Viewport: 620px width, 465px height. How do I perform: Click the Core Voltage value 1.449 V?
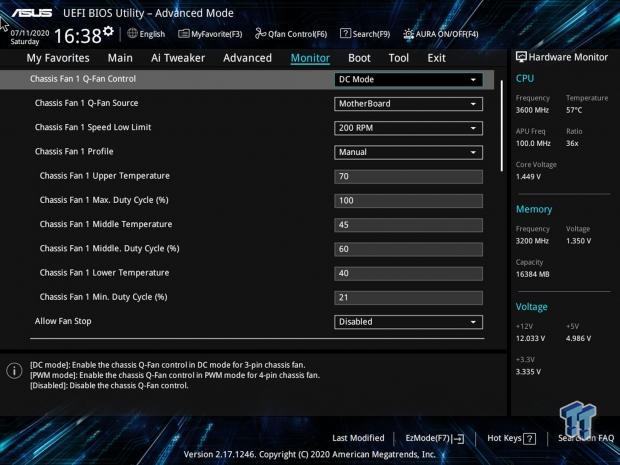528,177
